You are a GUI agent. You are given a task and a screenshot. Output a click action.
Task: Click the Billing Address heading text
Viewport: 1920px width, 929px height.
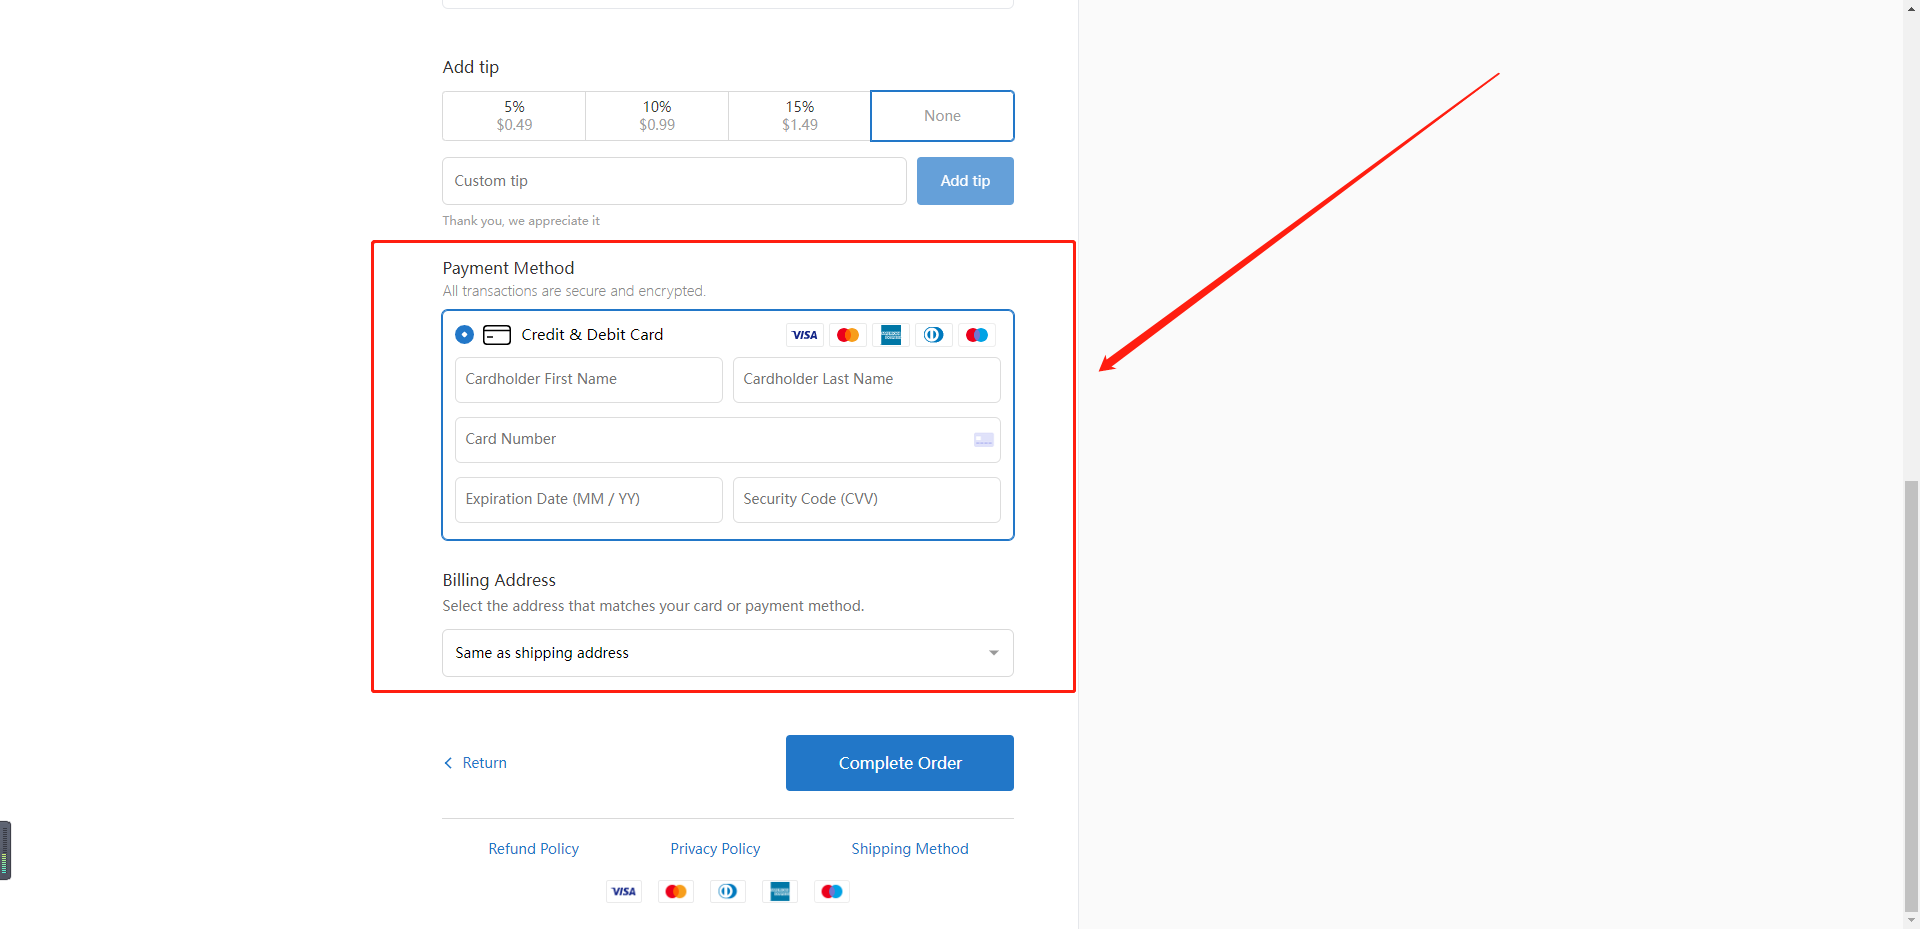[x=499, y=580]
